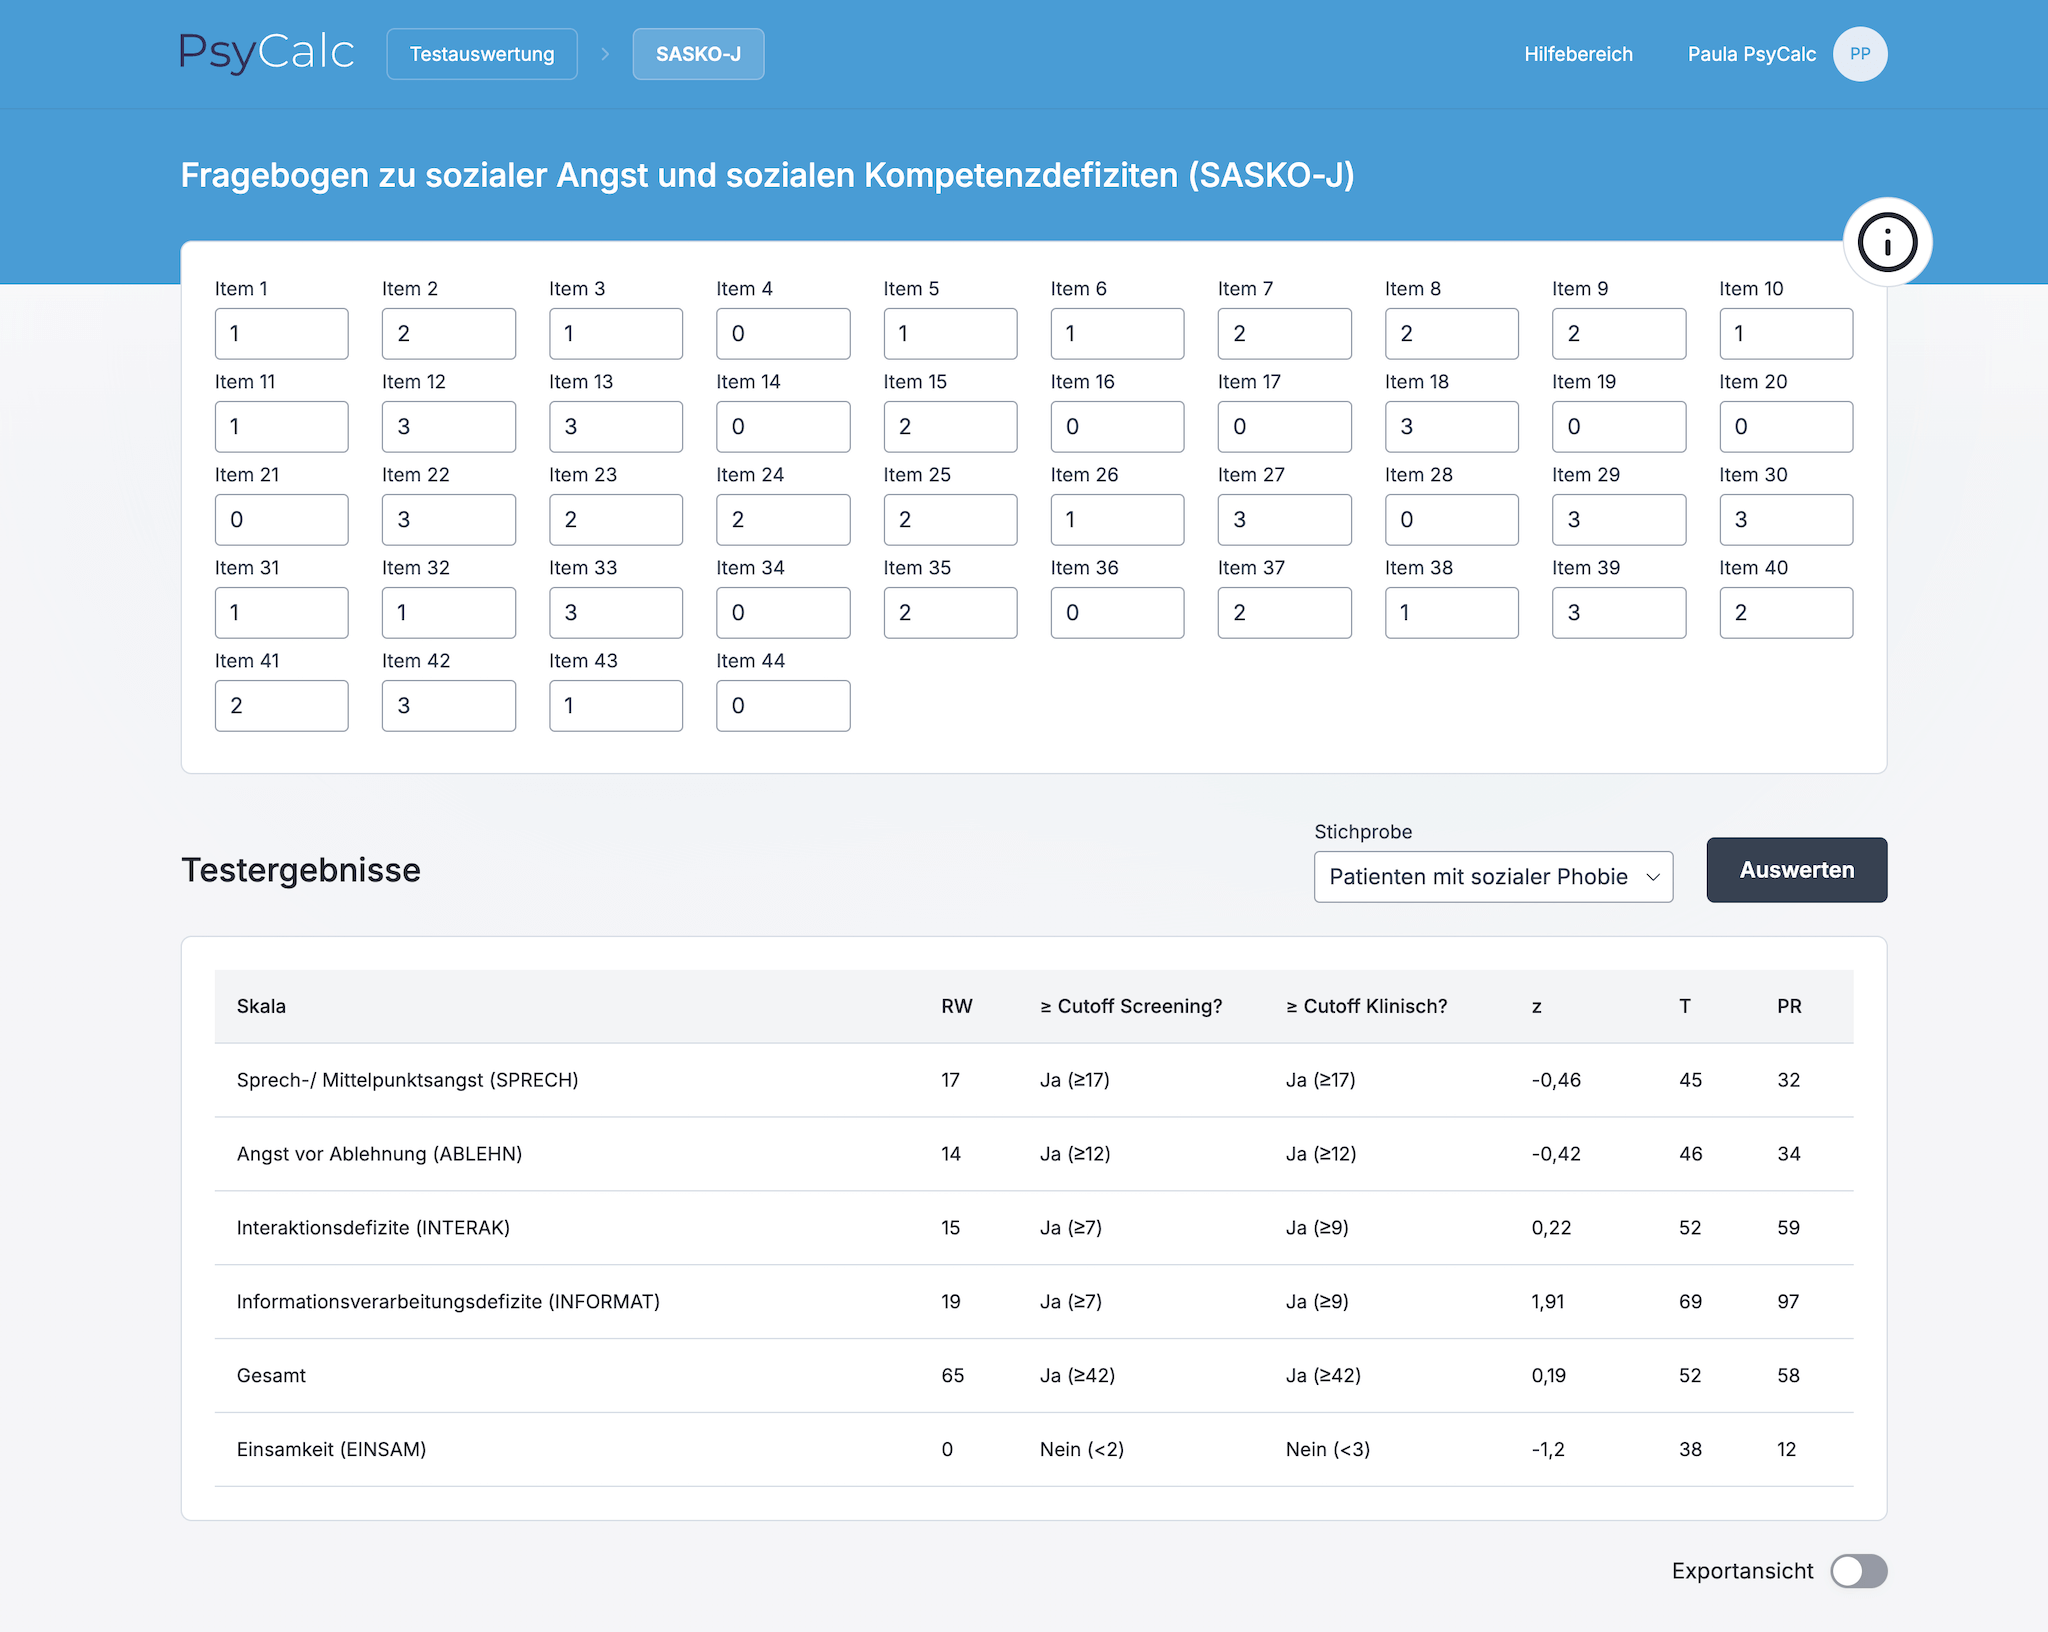Click the breadcrumb chevron separator
The width and height of the screenshot is (2048, 1632).
click(605, 54)
